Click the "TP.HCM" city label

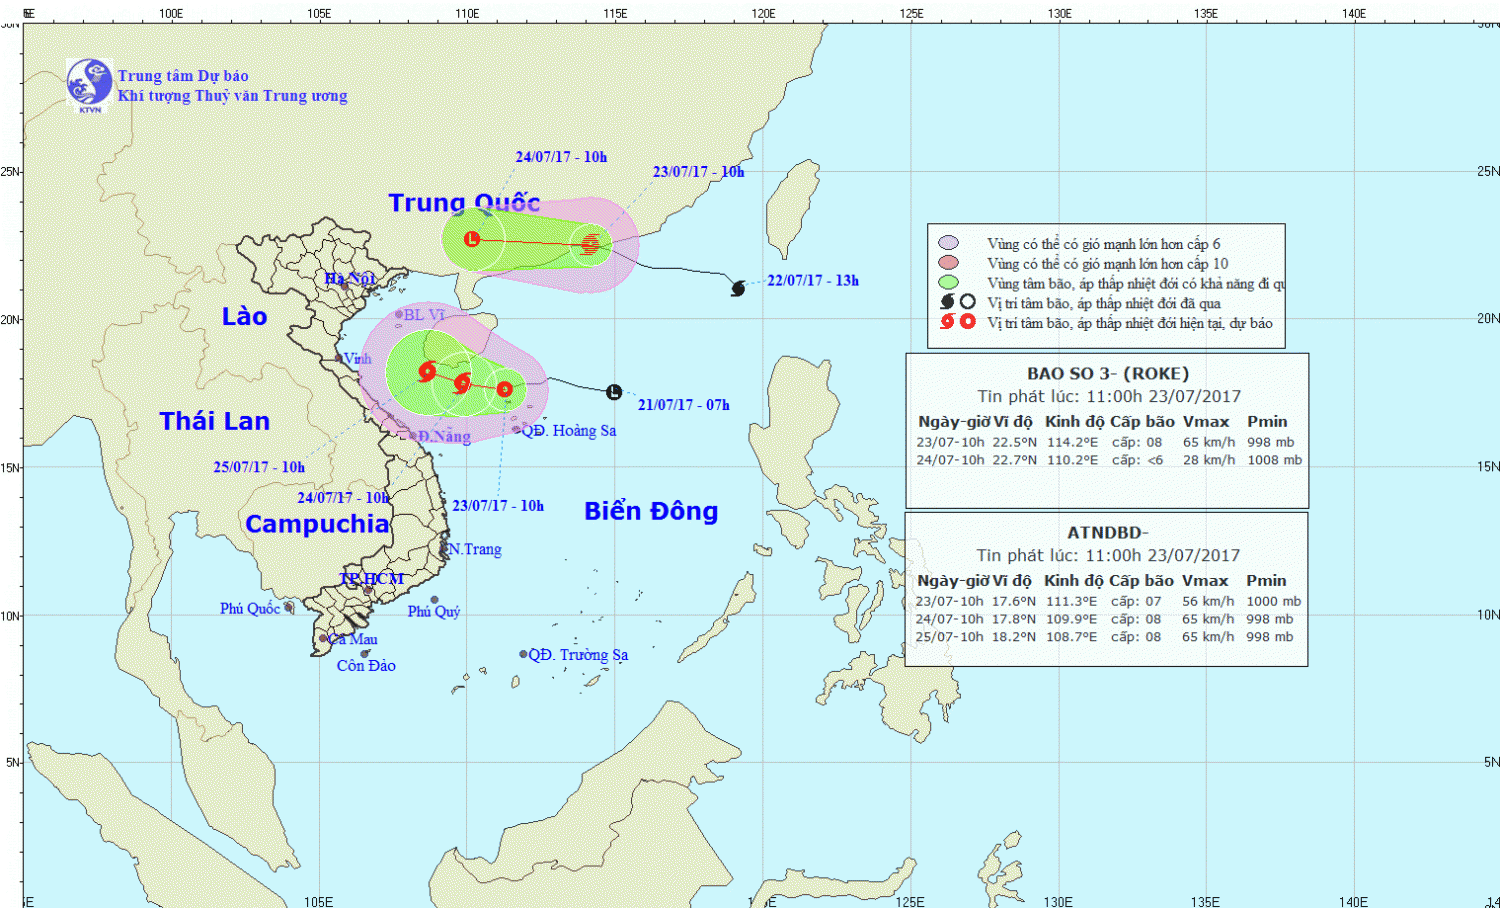pyautogui.click(x=371, y=578)
